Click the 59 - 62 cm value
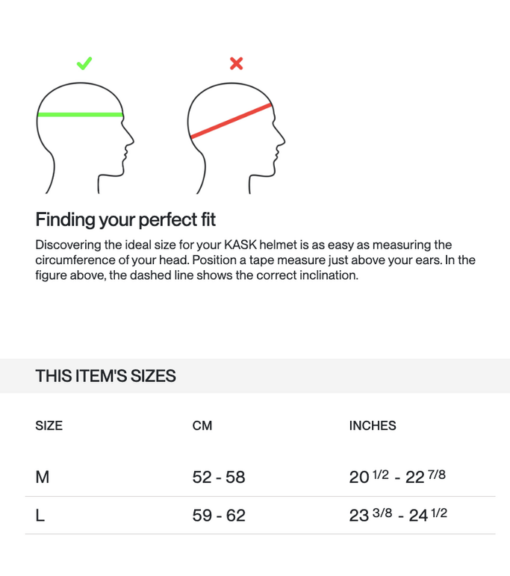Image resolution: width=510 pixels, height=576 pixels. pos(219,515)
